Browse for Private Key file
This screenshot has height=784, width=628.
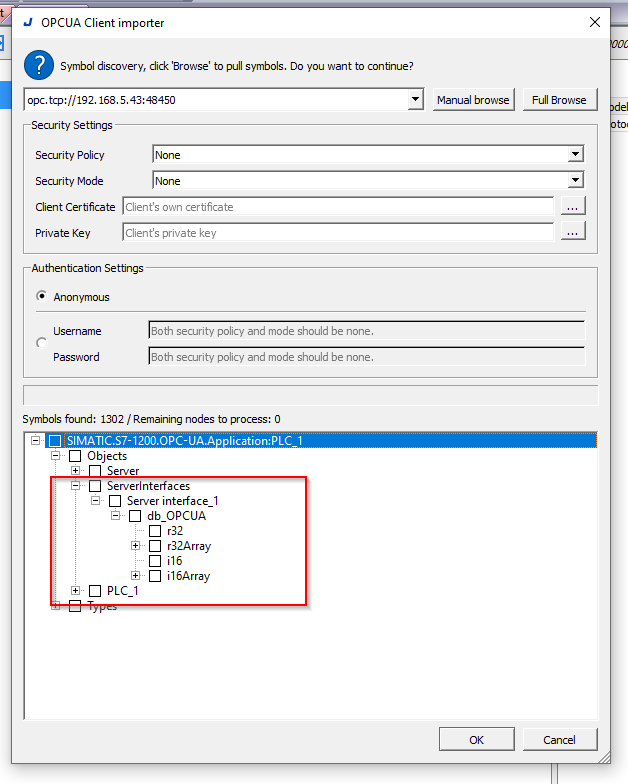[572, 232]
